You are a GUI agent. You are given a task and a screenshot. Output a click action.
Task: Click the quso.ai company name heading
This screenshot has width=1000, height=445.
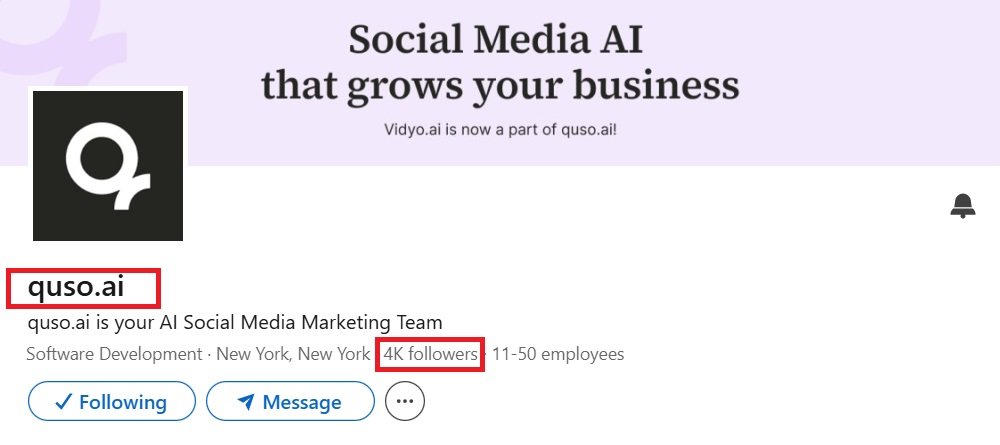pyautogui.click(x=75, y=287)
